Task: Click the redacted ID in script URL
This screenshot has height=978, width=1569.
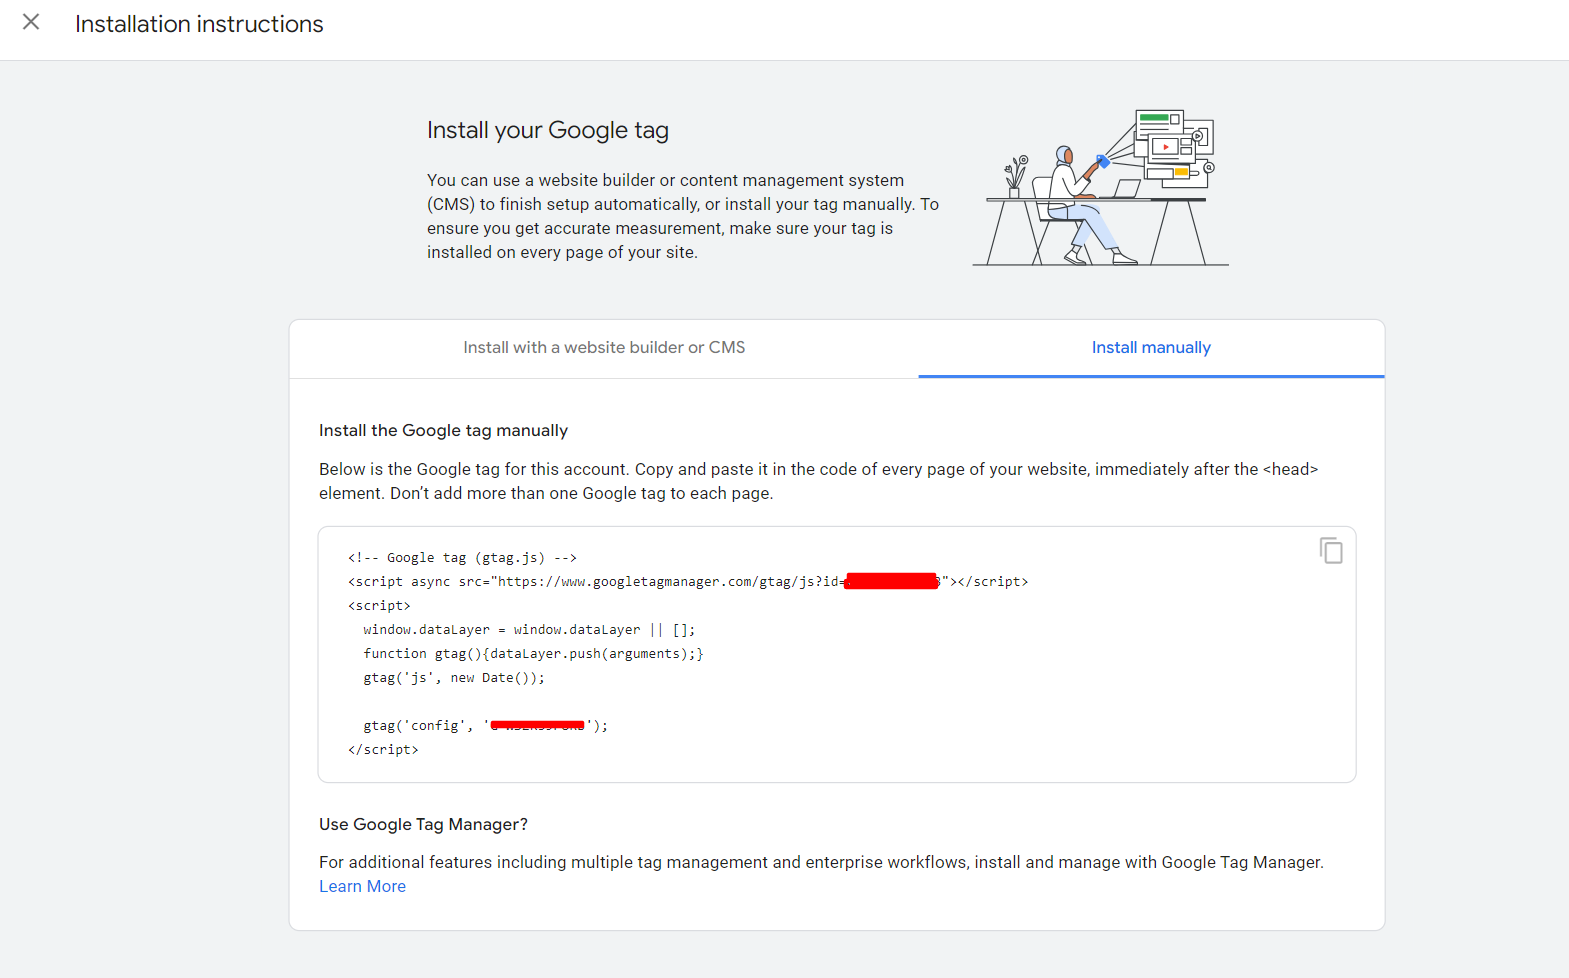Action: tap(891, 581)
